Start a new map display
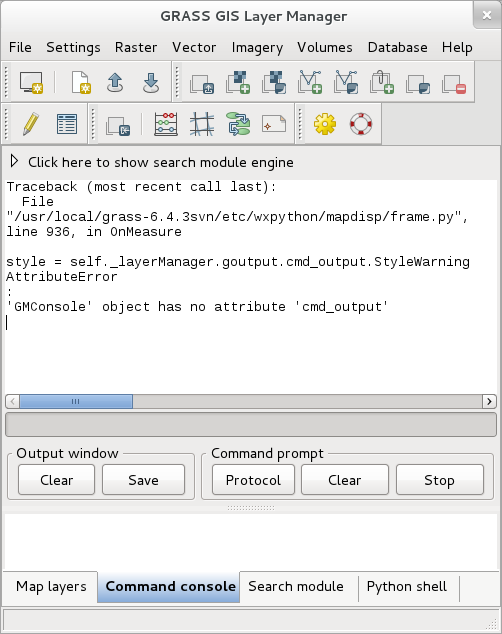 coord(31,83)
